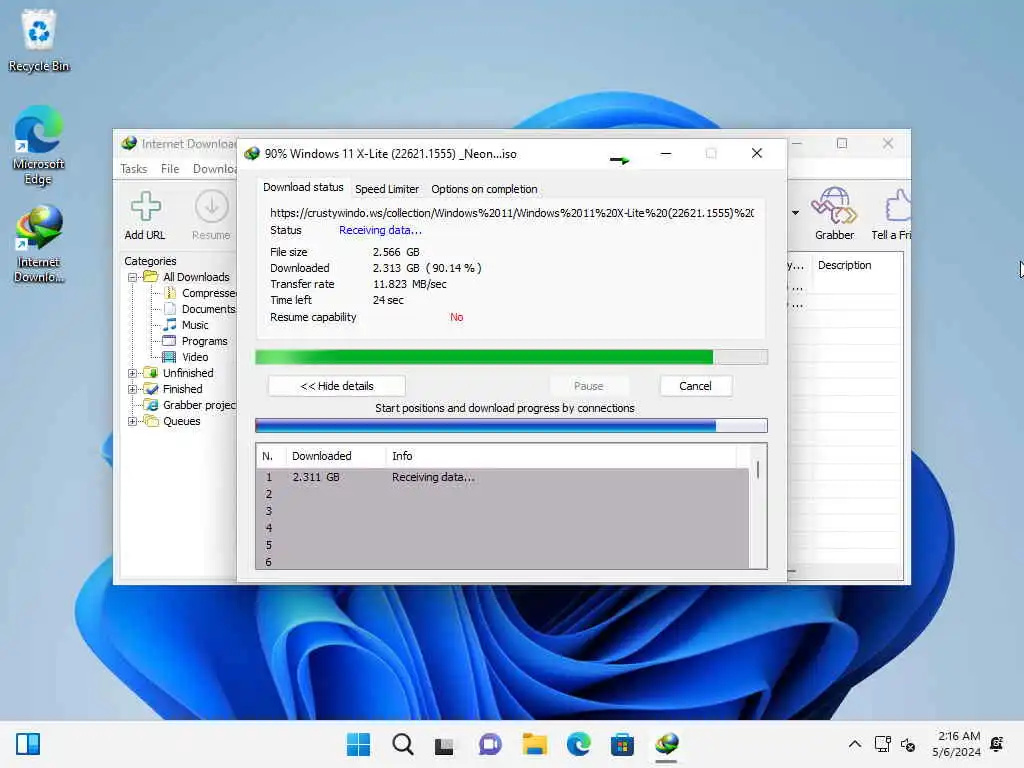Open Chat app on taskbar
This screenshot has height=768, width=1024.
coord(489,744)
